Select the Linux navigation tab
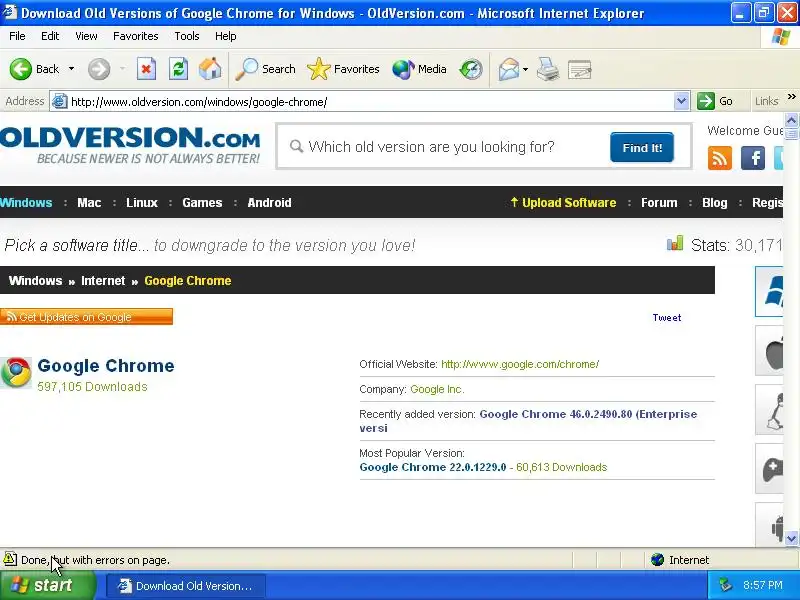 (142, 203)
